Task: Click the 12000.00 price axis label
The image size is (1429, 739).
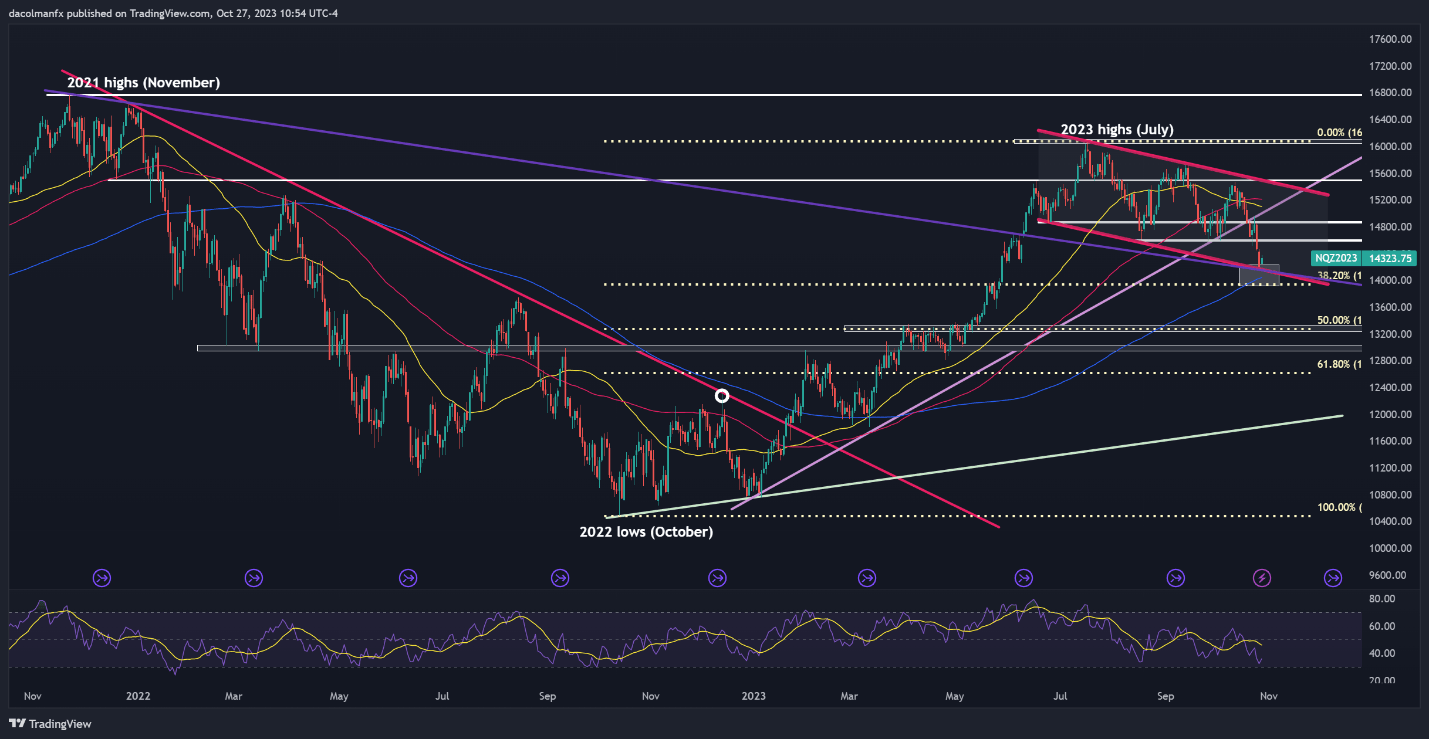Action: (1389, 415)
